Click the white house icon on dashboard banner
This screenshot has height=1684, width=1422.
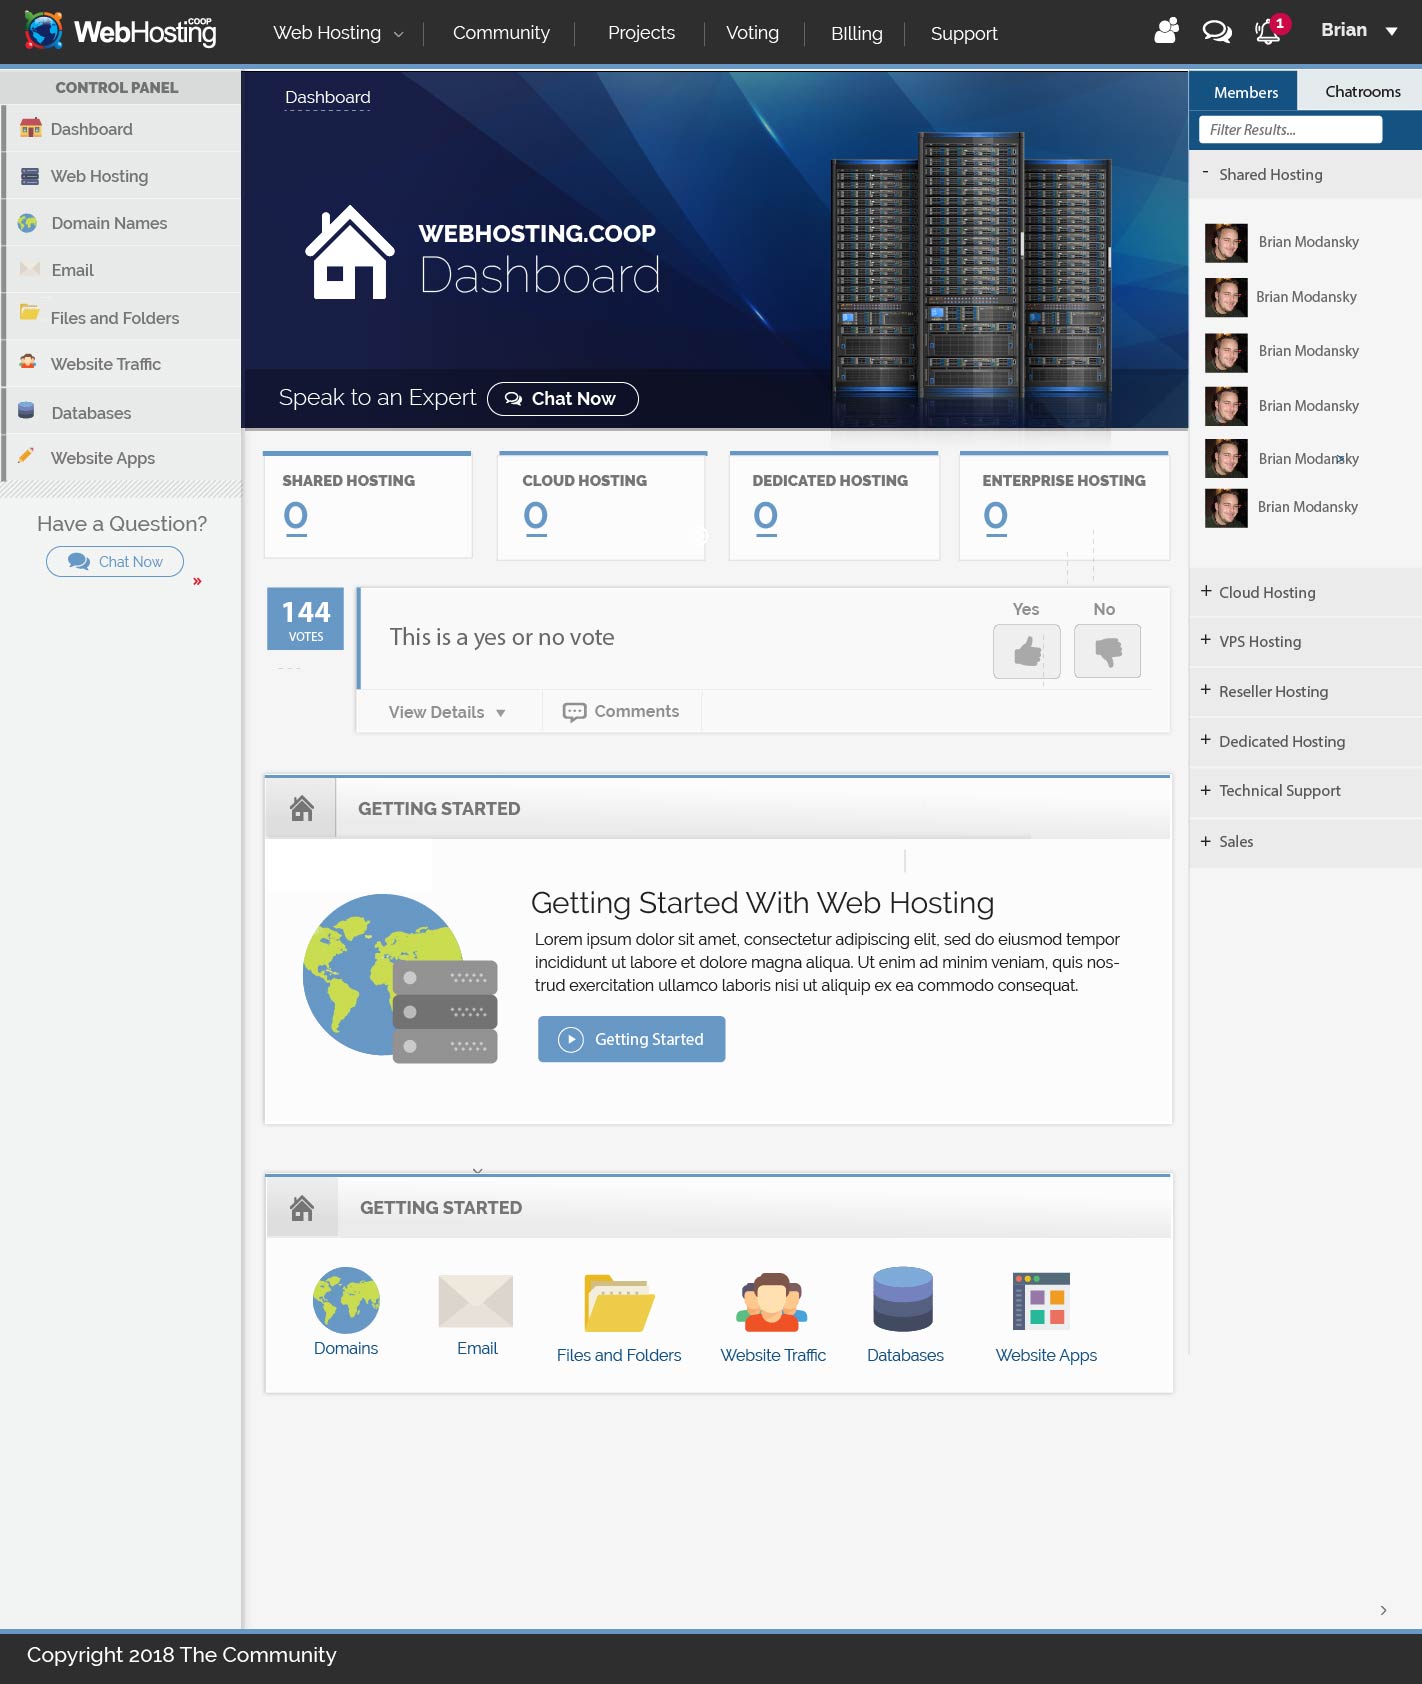pyautogui.click(x=350, y=252)
